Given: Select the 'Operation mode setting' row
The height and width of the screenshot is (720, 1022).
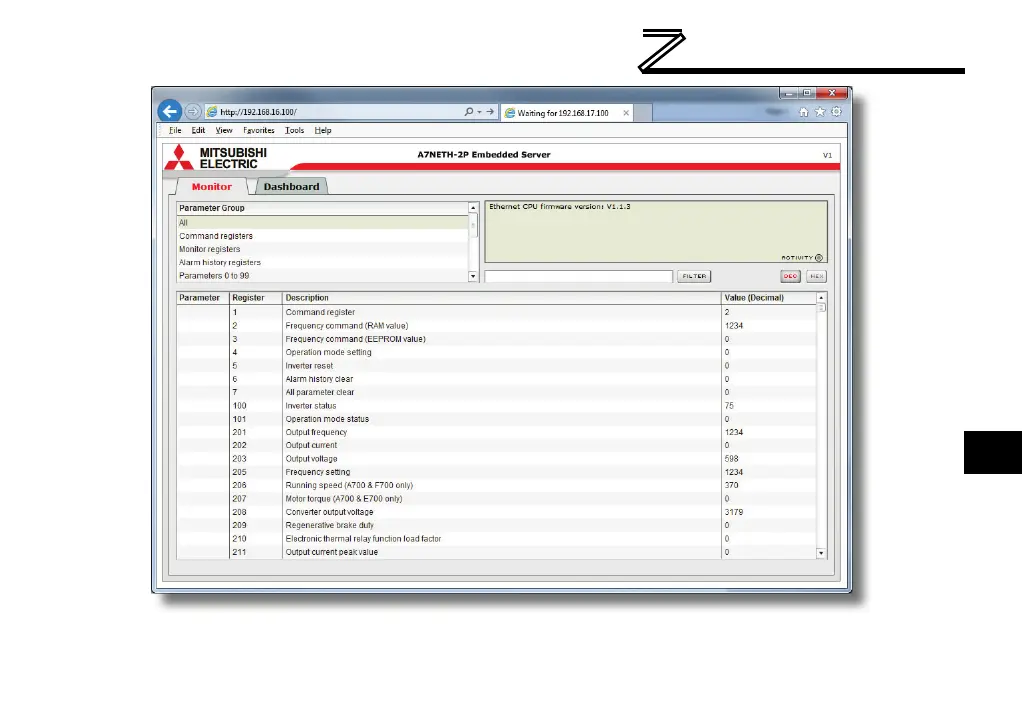Looking at the screenshot, I should coord(497,353).
